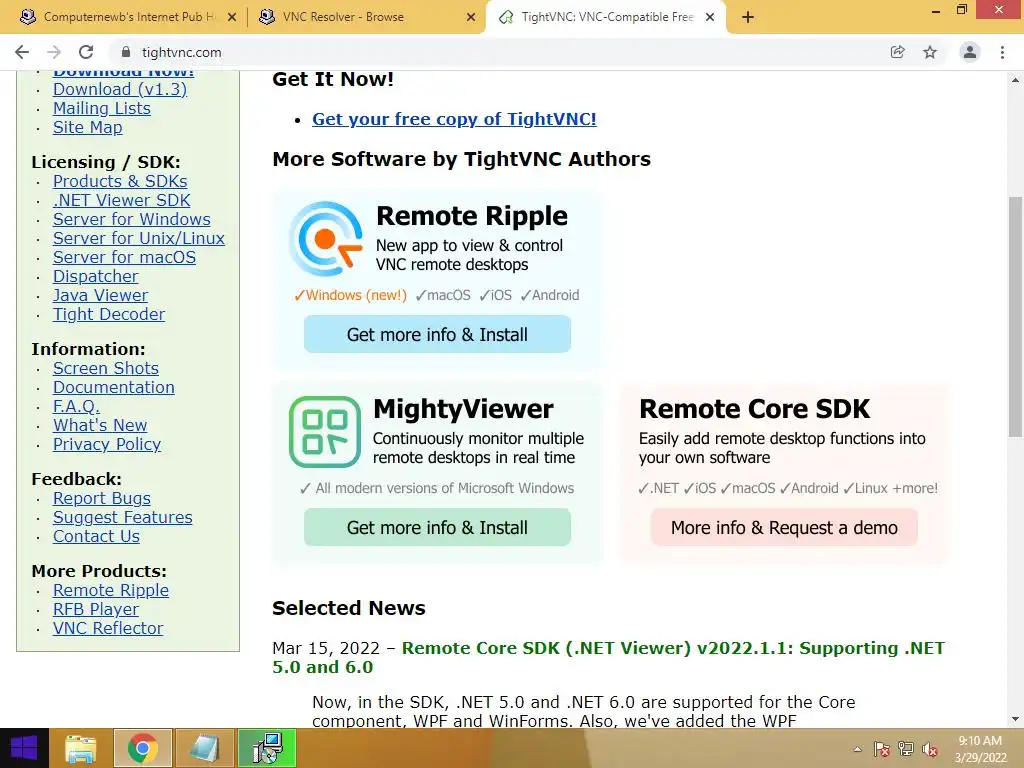The image size is (1024, 768).
Task: Open the taskbar clock and date
Action: pyautogui.click(x=980, y=749)
